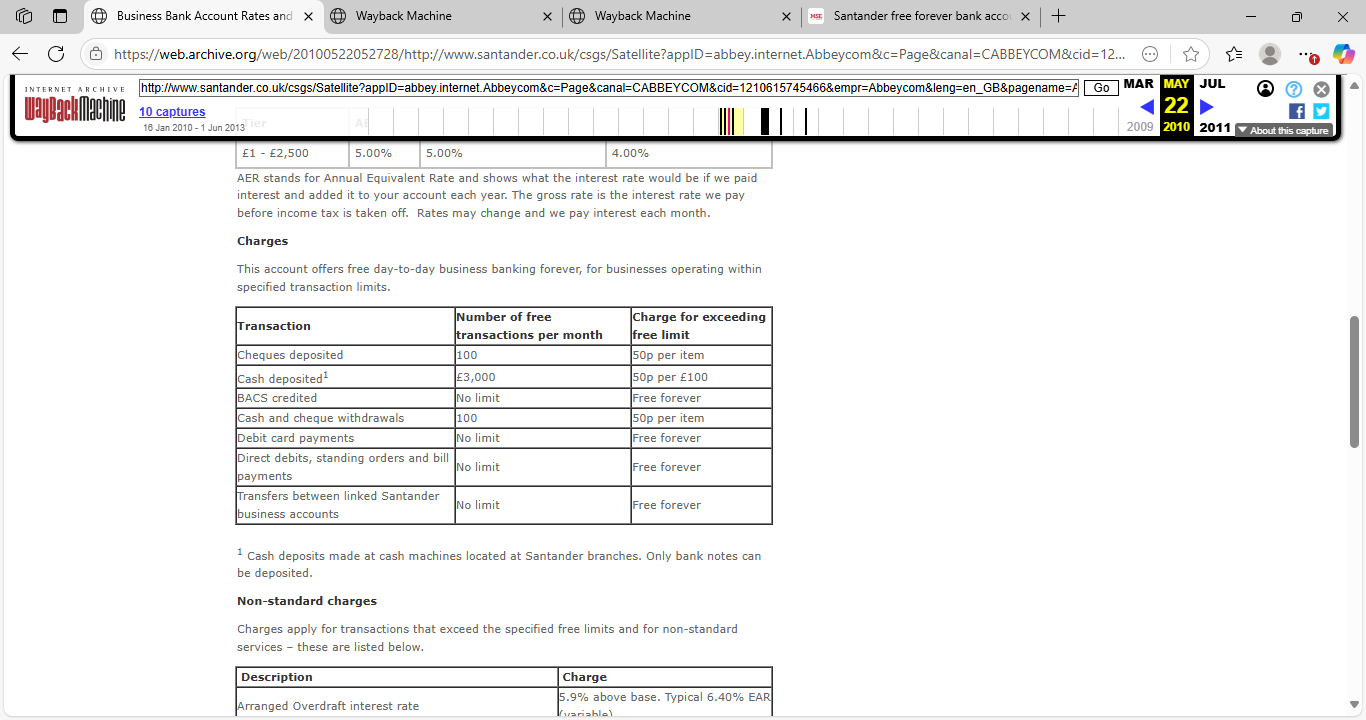Click the Wayback Machine logo
The width and height of the screenshot is (1366, 720).
pyautogui.click(x=75, y=103)
